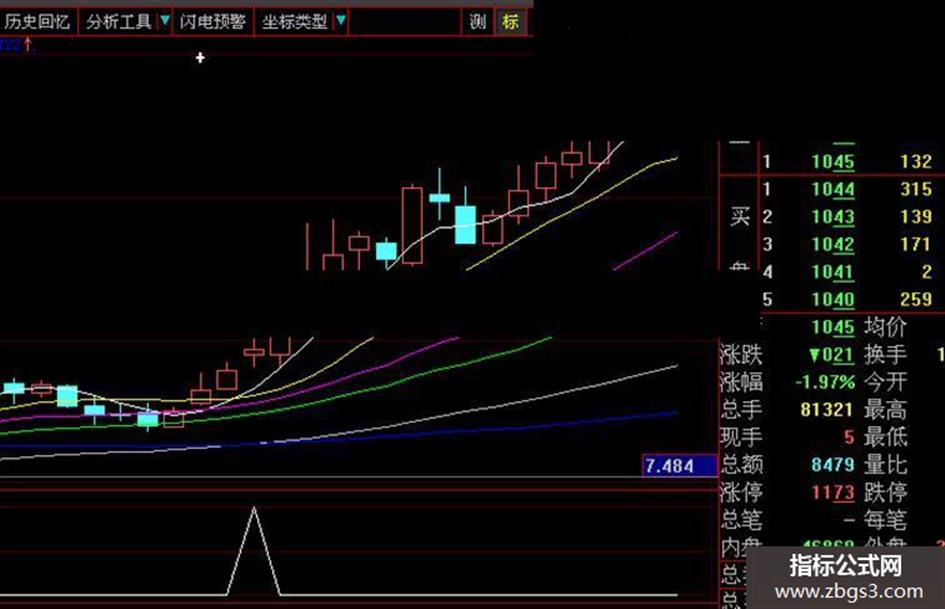945x609 pixels.
Task: Click buy-5 volume 259
Action: coord(916,299)
